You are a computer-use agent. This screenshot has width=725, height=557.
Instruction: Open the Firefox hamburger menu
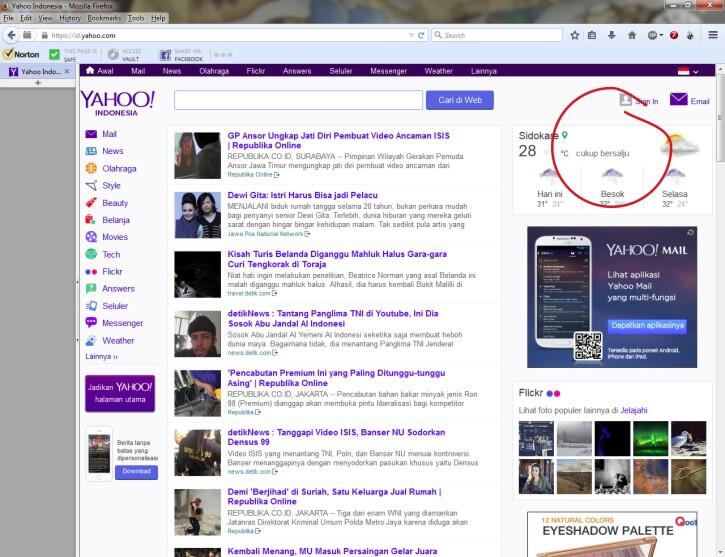[x=713, y=35]
